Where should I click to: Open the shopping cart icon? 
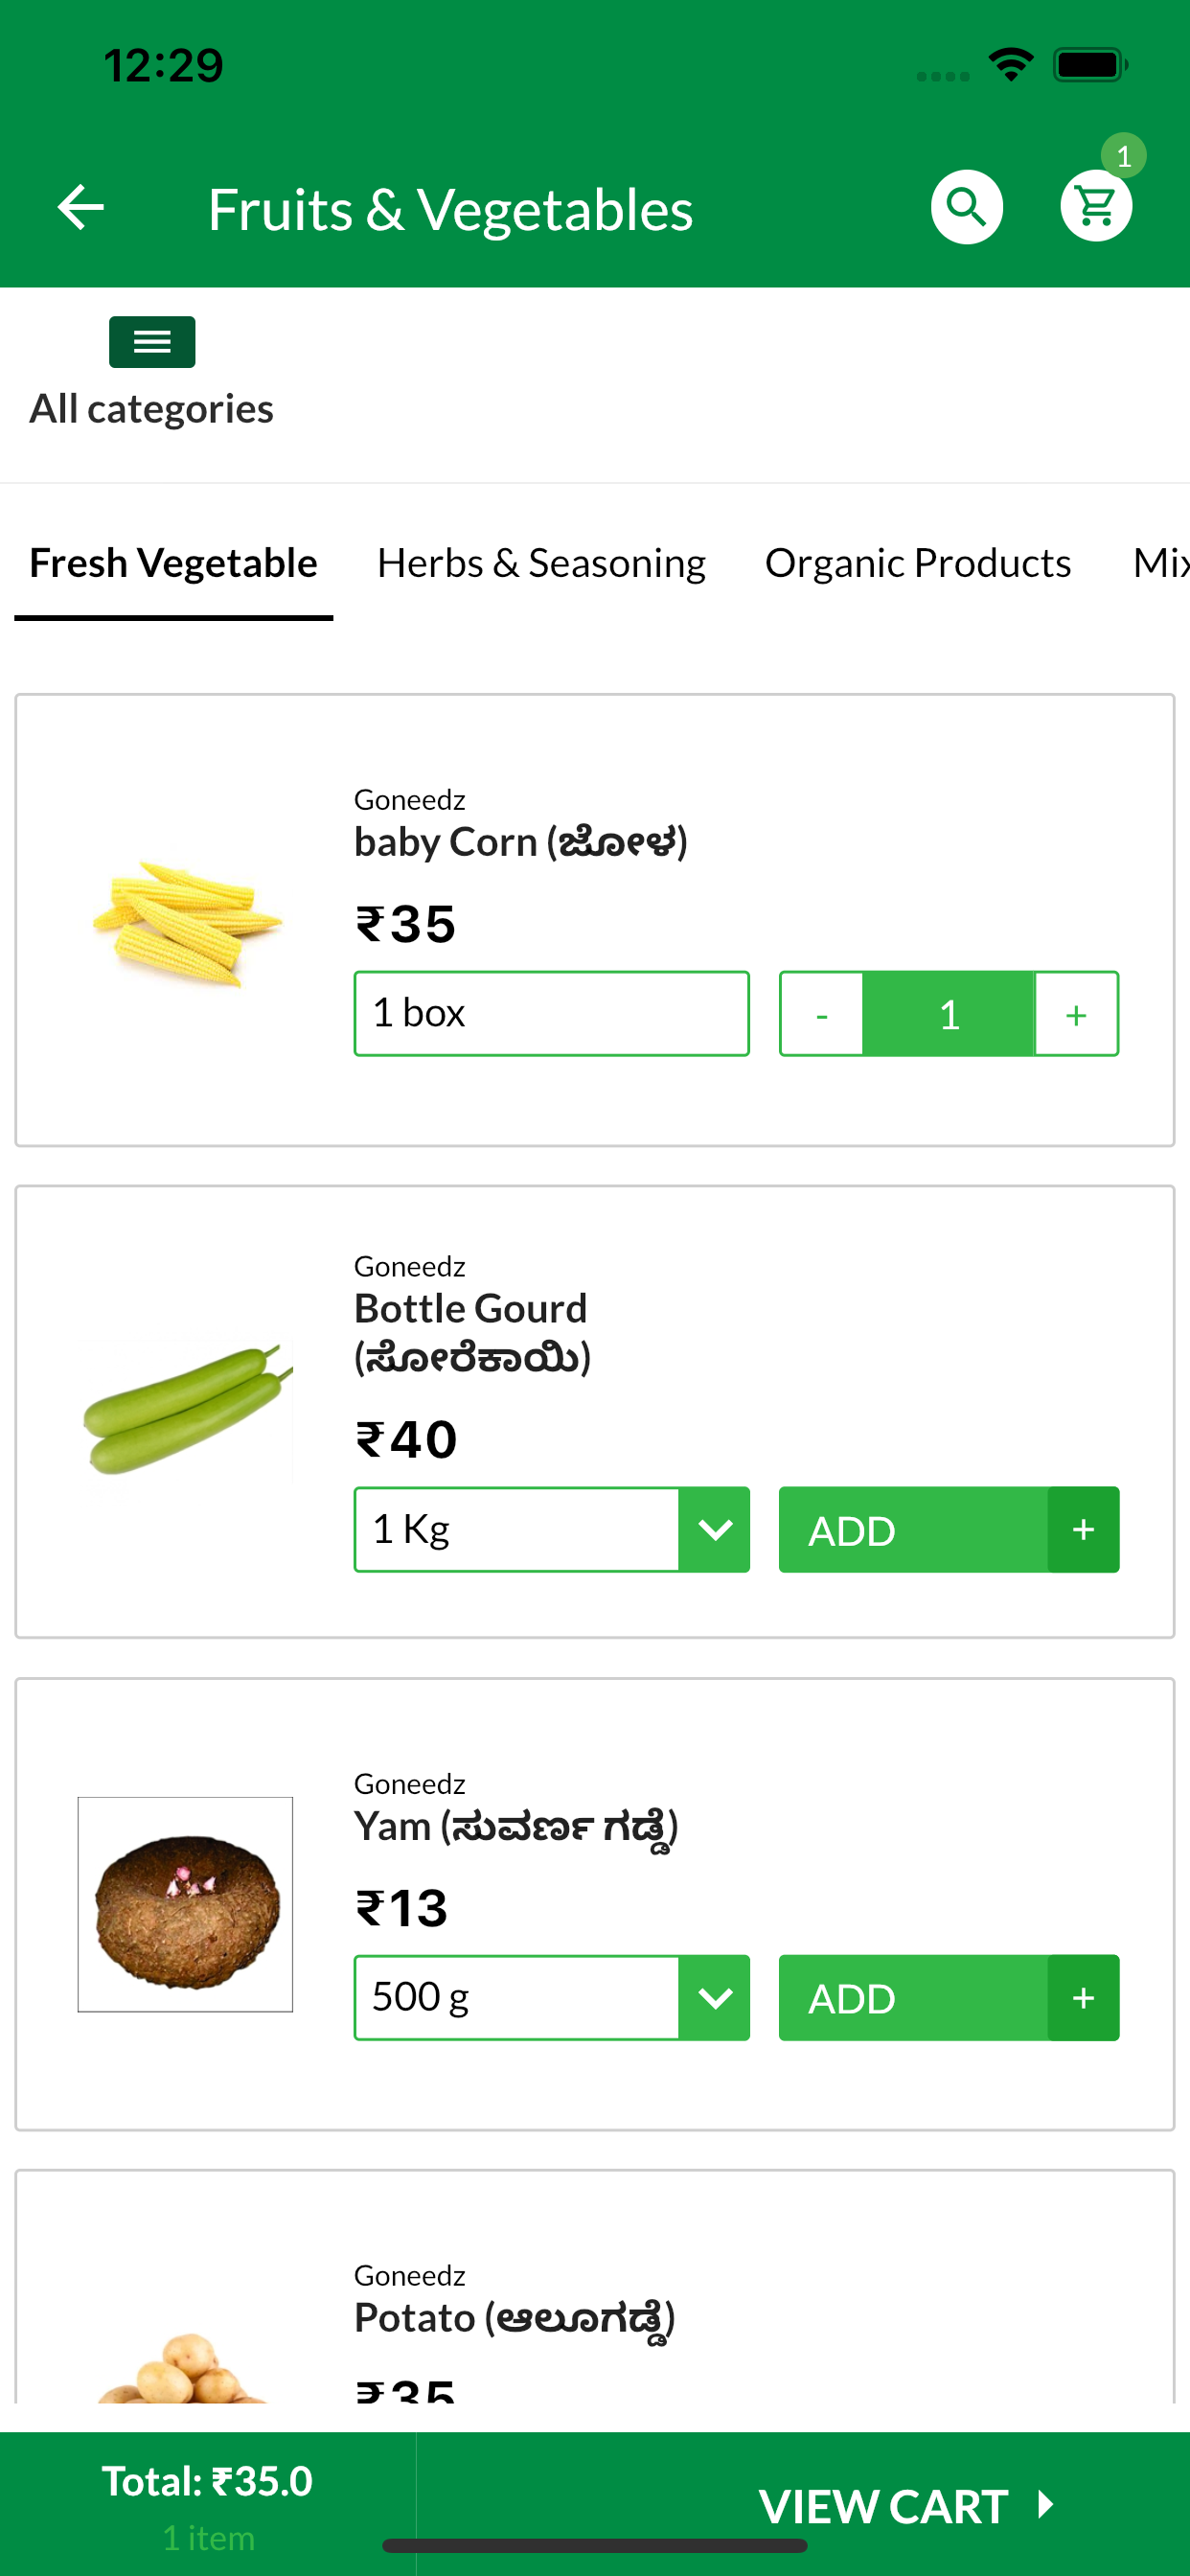coord(1096,207)
